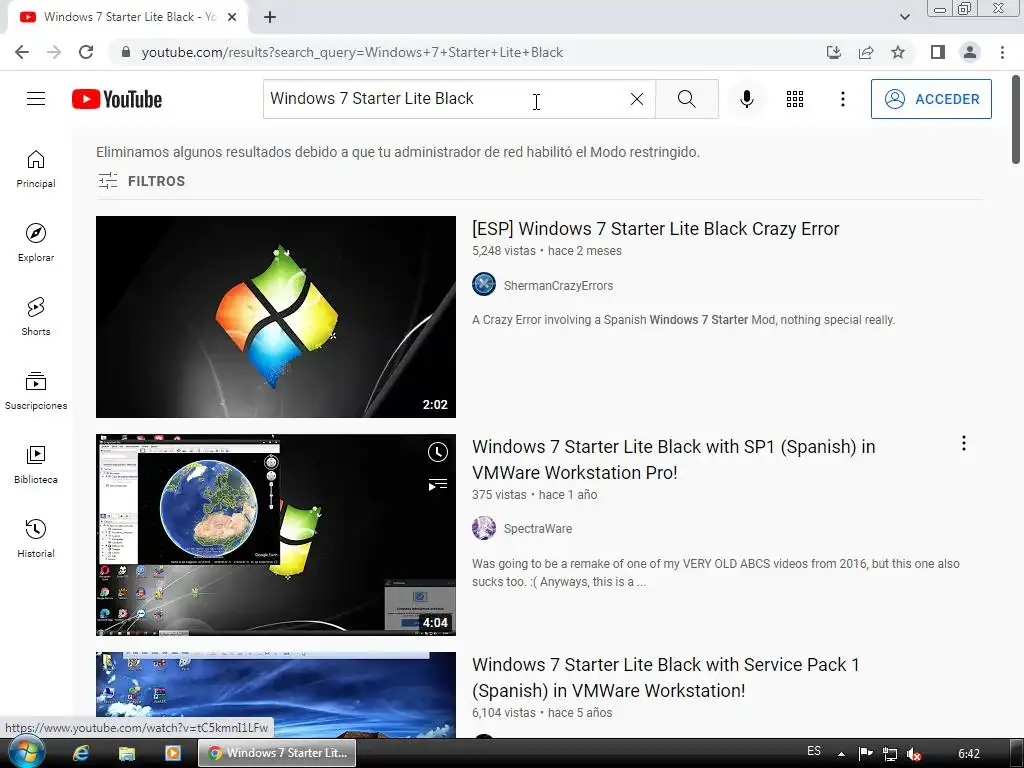Image resolution: width=1024 pixels, height=768 pixels.
Task: Open Windows Media Player from the taskbar
Action: (172, 753)
